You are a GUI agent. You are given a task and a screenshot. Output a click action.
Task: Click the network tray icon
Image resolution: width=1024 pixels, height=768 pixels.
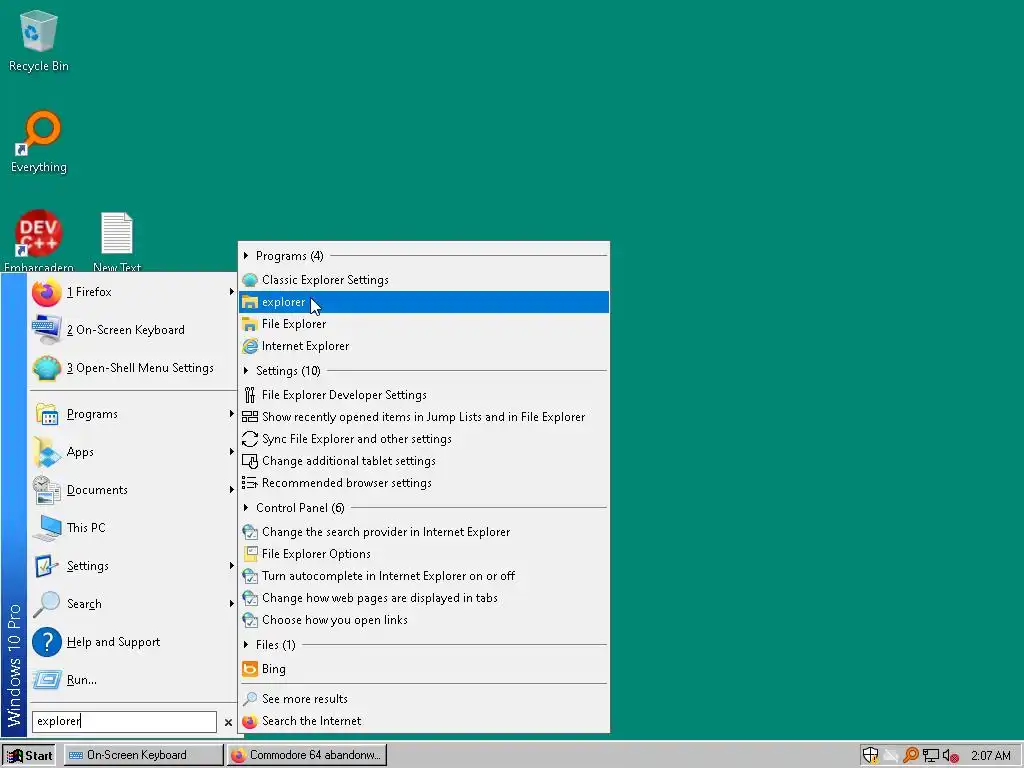coord(931,756)
